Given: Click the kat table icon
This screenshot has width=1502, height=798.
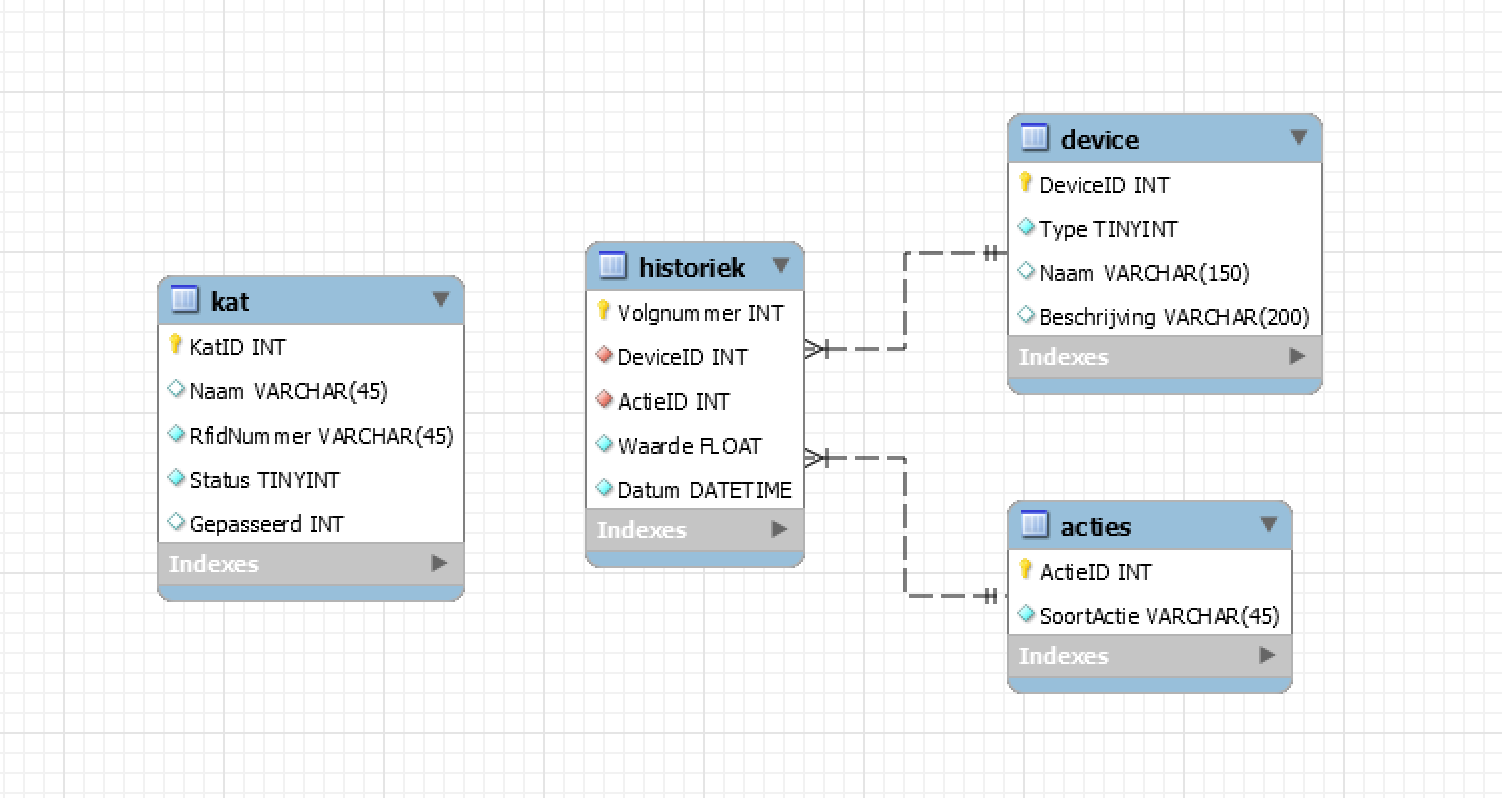Looking at the screenshot, I should (185, 299).
